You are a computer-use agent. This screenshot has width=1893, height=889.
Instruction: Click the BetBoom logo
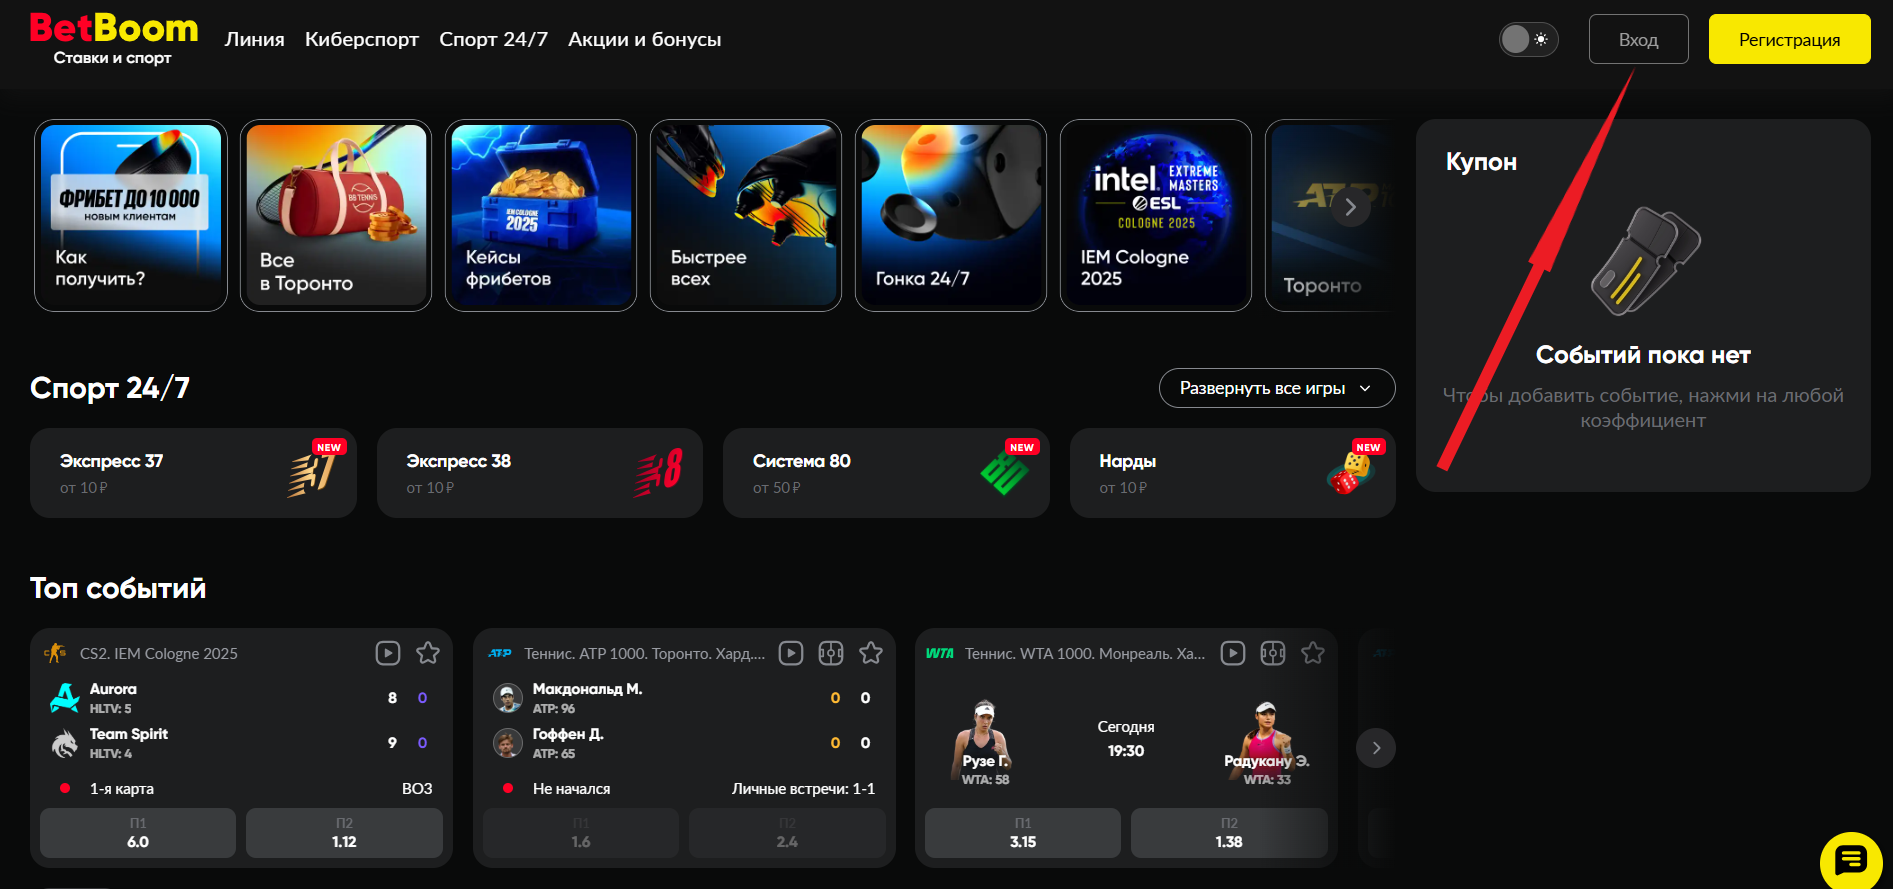point(114,40)
